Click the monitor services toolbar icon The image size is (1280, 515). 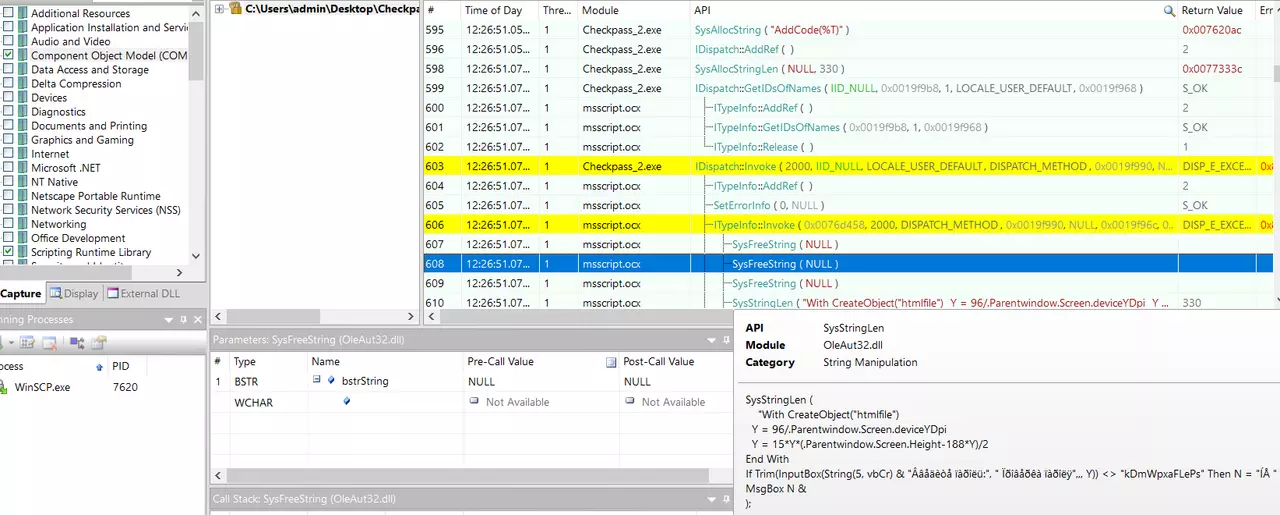77,343
